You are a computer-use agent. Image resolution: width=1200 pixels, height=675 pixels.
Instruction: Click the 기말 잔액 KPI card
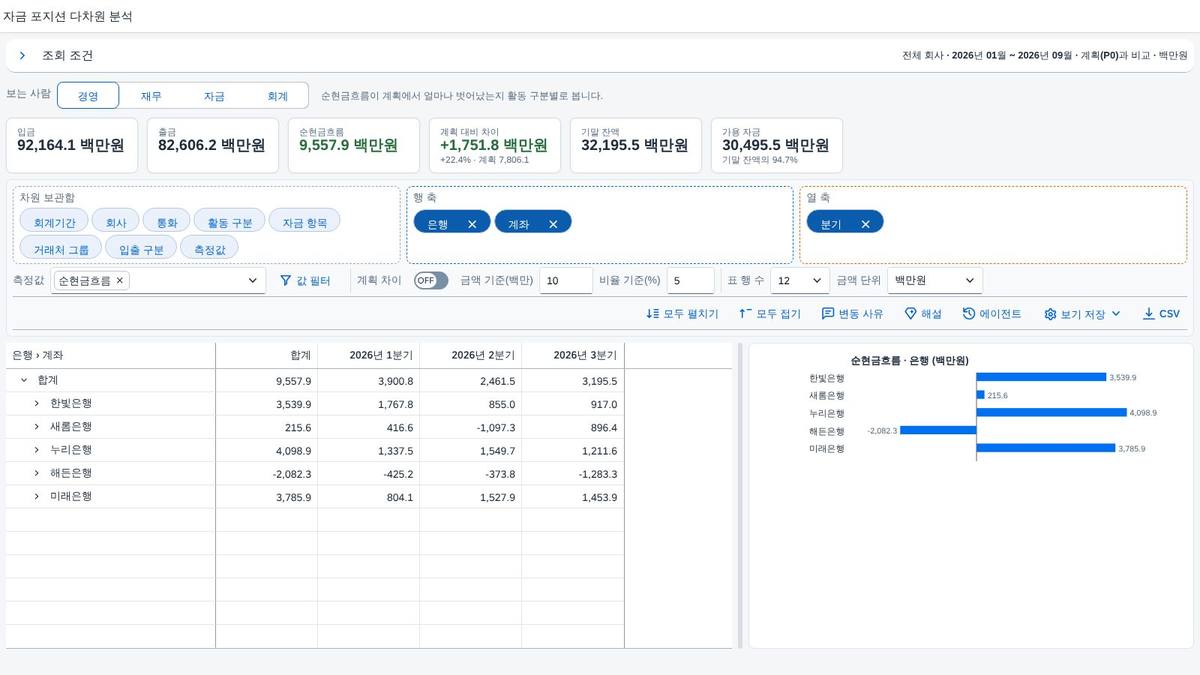tap(636, 145)
